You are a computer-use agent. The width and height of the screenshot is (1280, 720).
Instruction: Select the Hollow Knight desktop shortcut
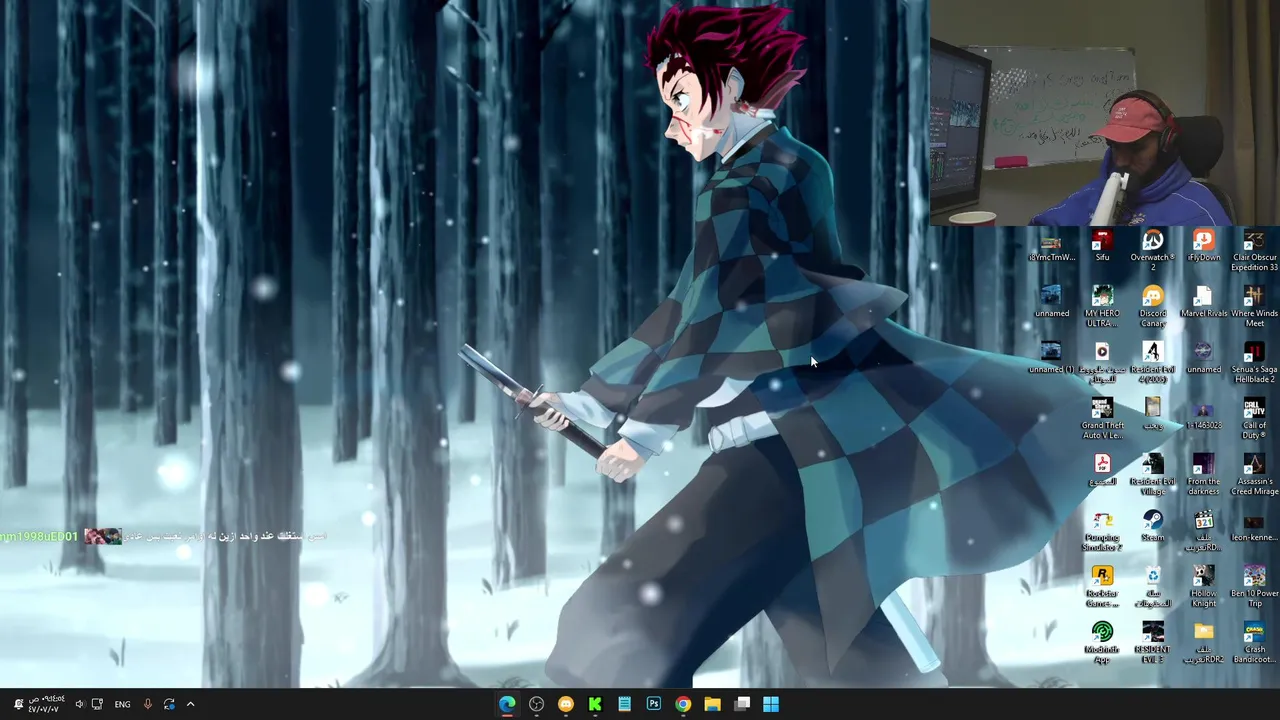click(x=1203, y=587)
